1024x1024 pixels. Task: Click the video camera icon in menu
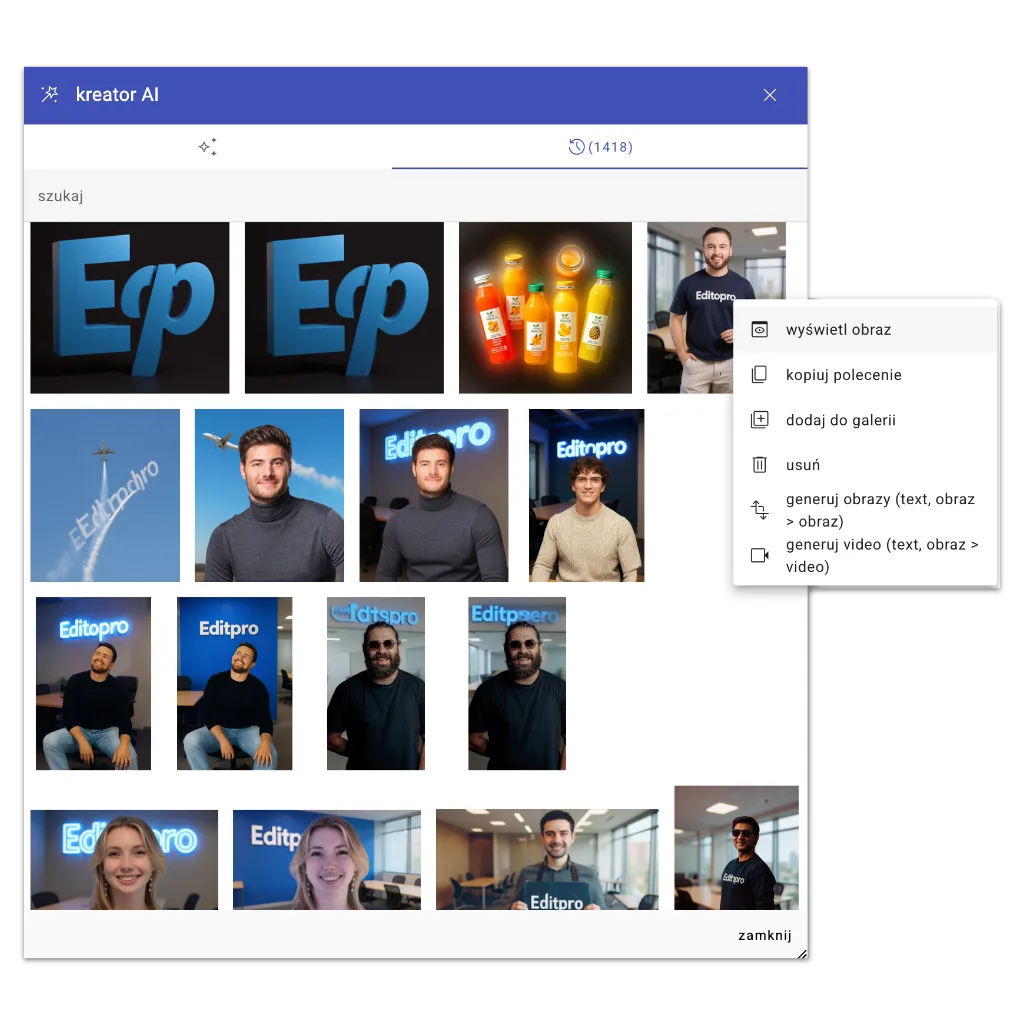[760, 555]
